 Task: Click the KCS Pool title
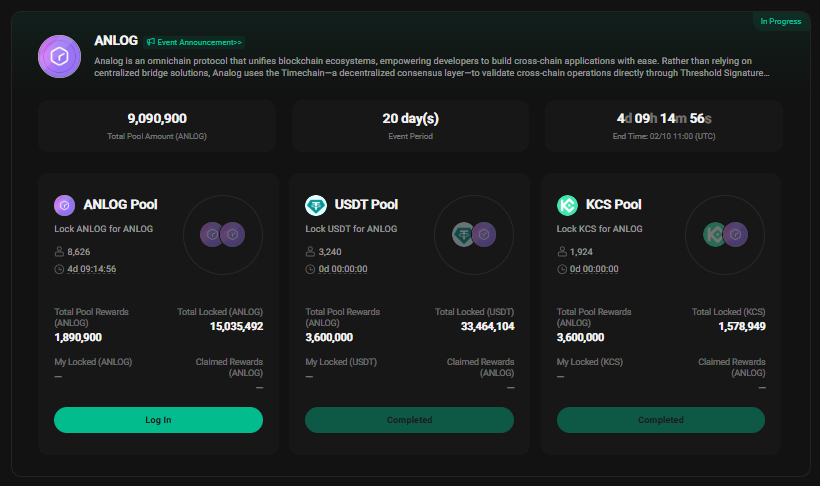coord(613,205)
